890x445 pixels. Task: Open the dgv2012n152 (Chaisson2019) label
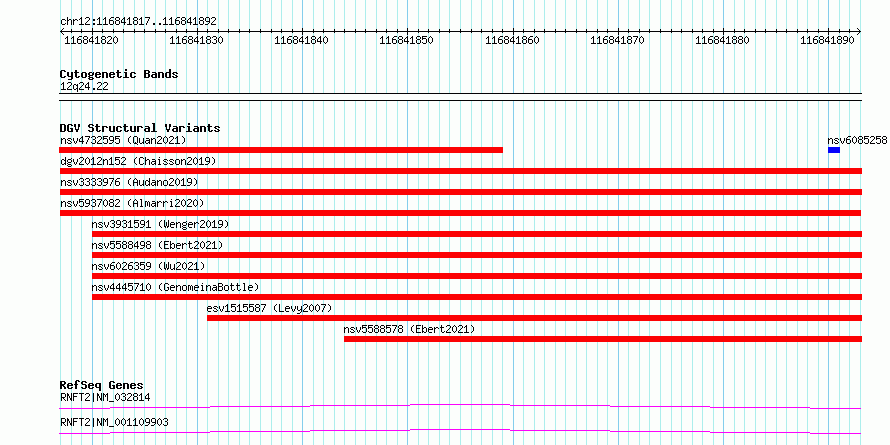pos(138,161)
